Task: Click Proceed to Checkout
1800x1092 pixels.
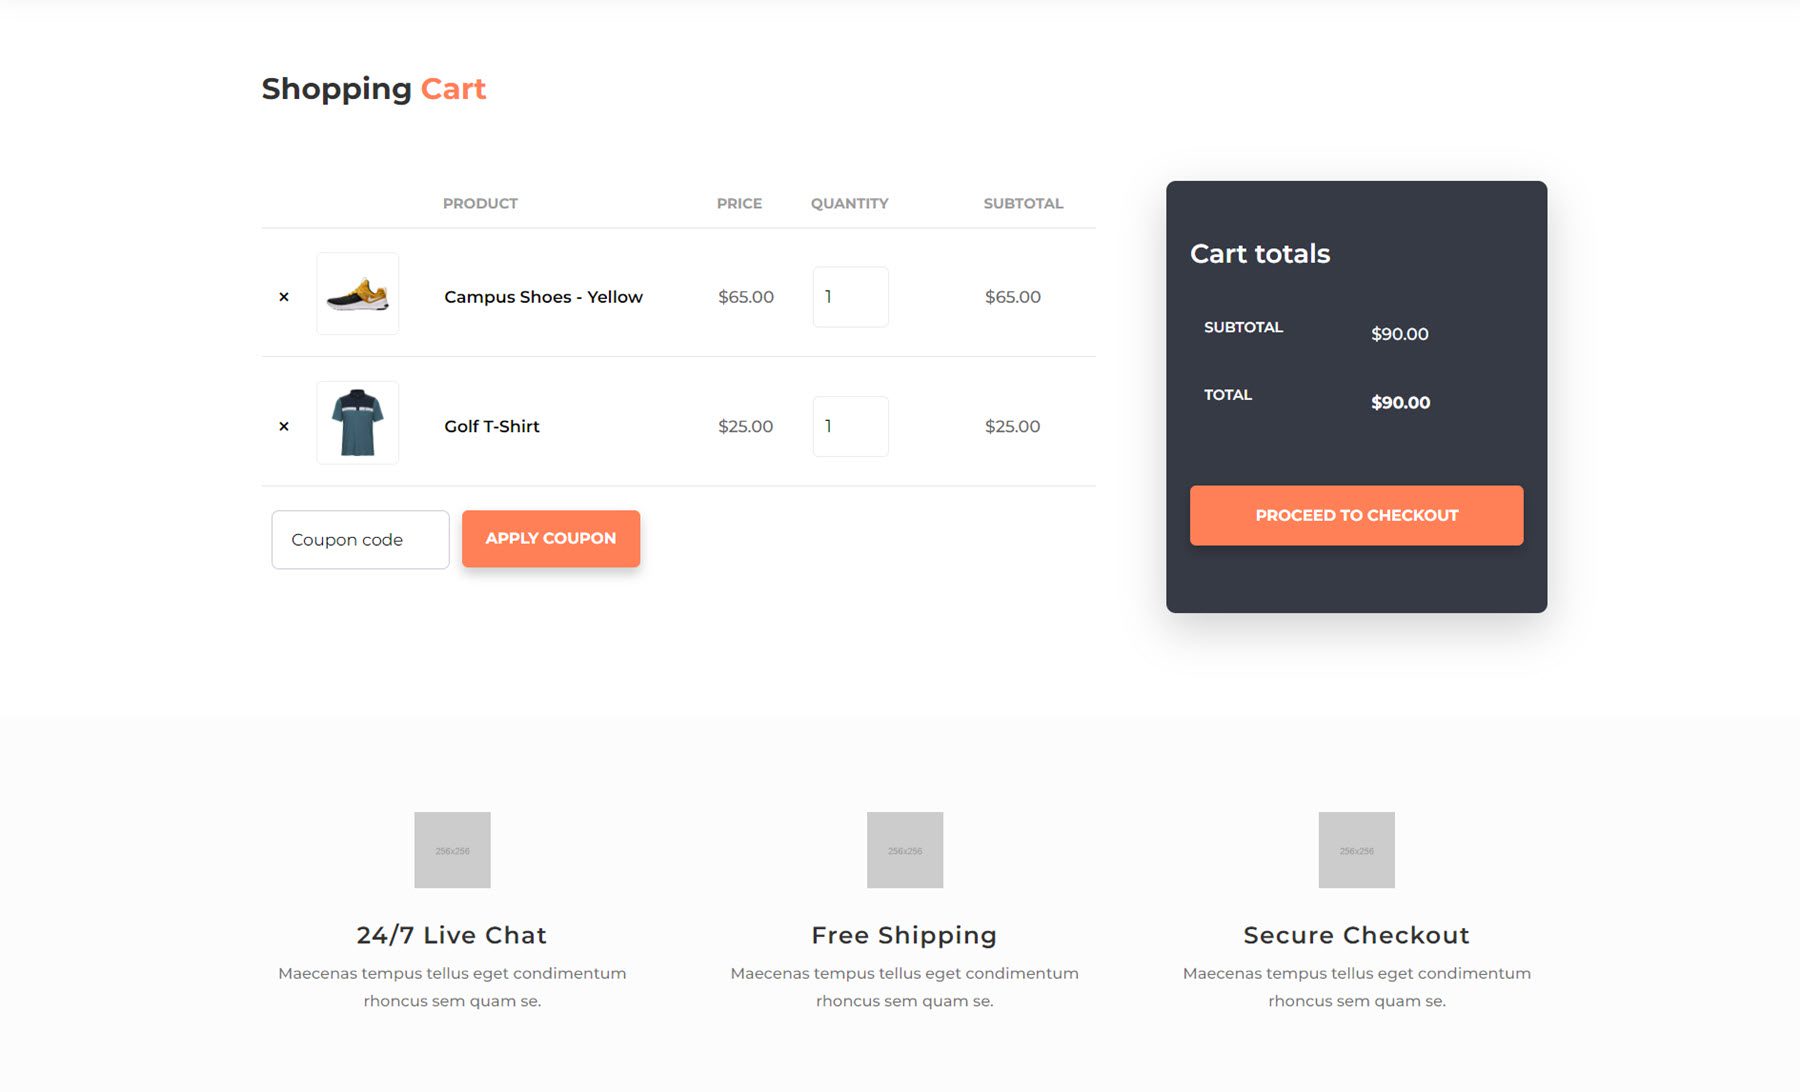Action: point(1356,515)
